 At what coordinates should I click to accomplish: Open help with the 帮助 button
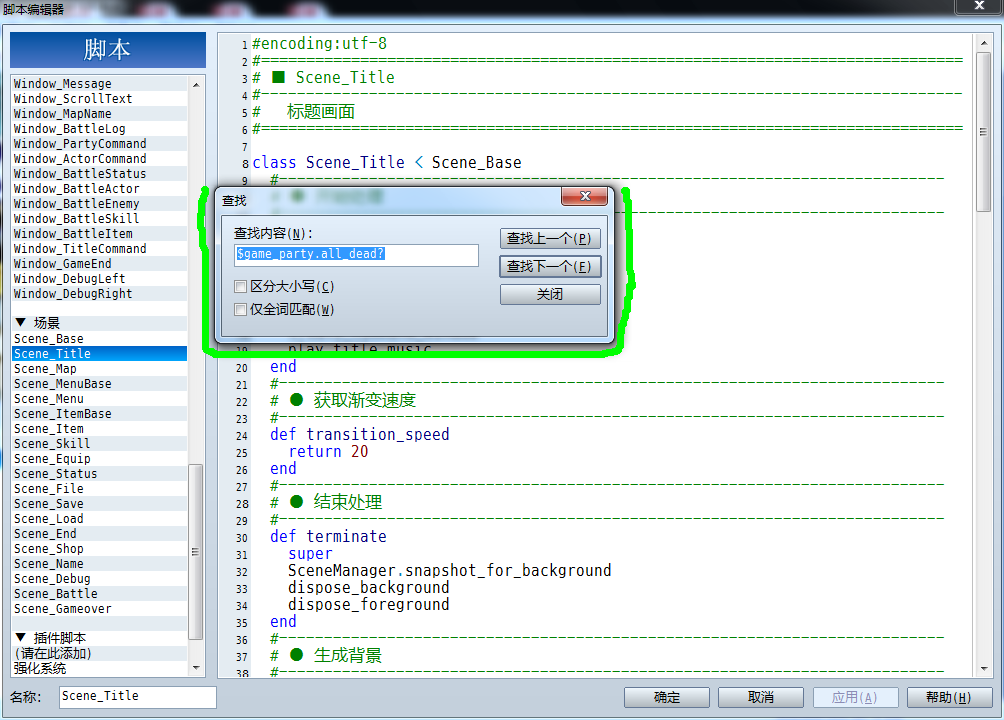[949, 697]
